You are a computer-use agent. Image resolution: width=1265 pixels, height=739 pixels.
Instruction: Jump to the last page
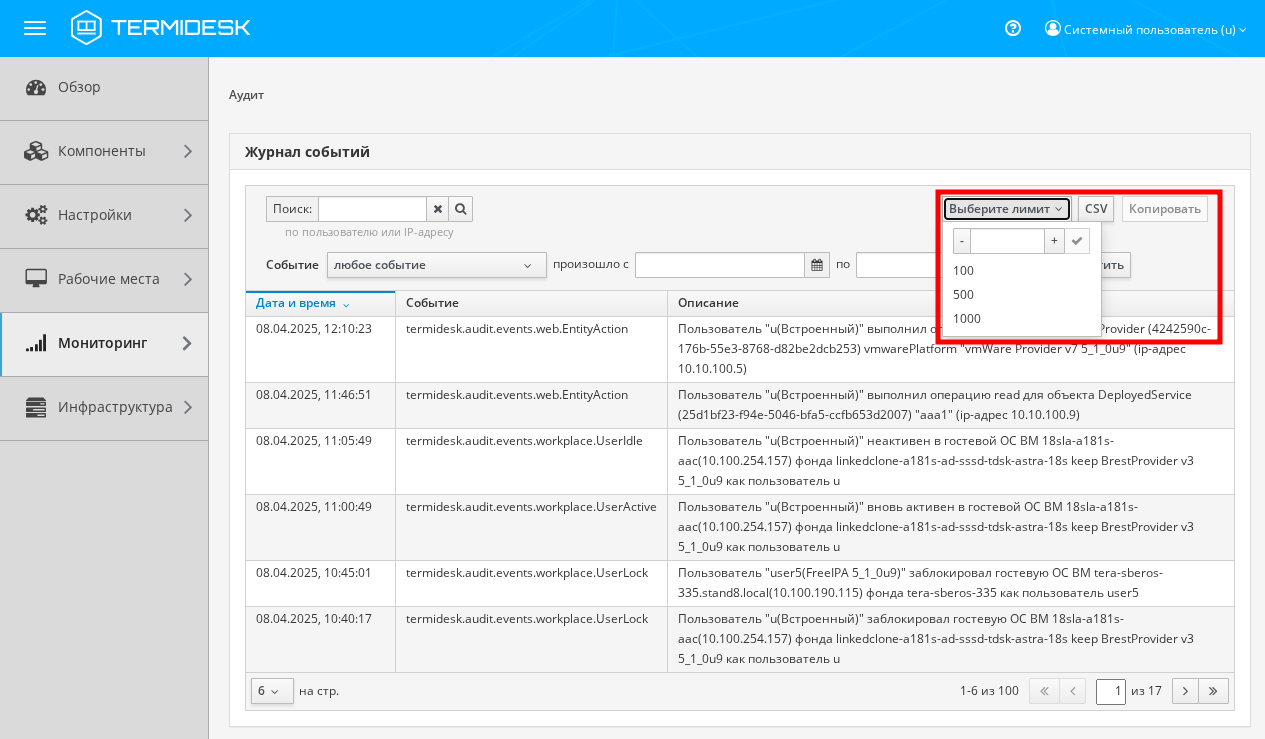1214,691
